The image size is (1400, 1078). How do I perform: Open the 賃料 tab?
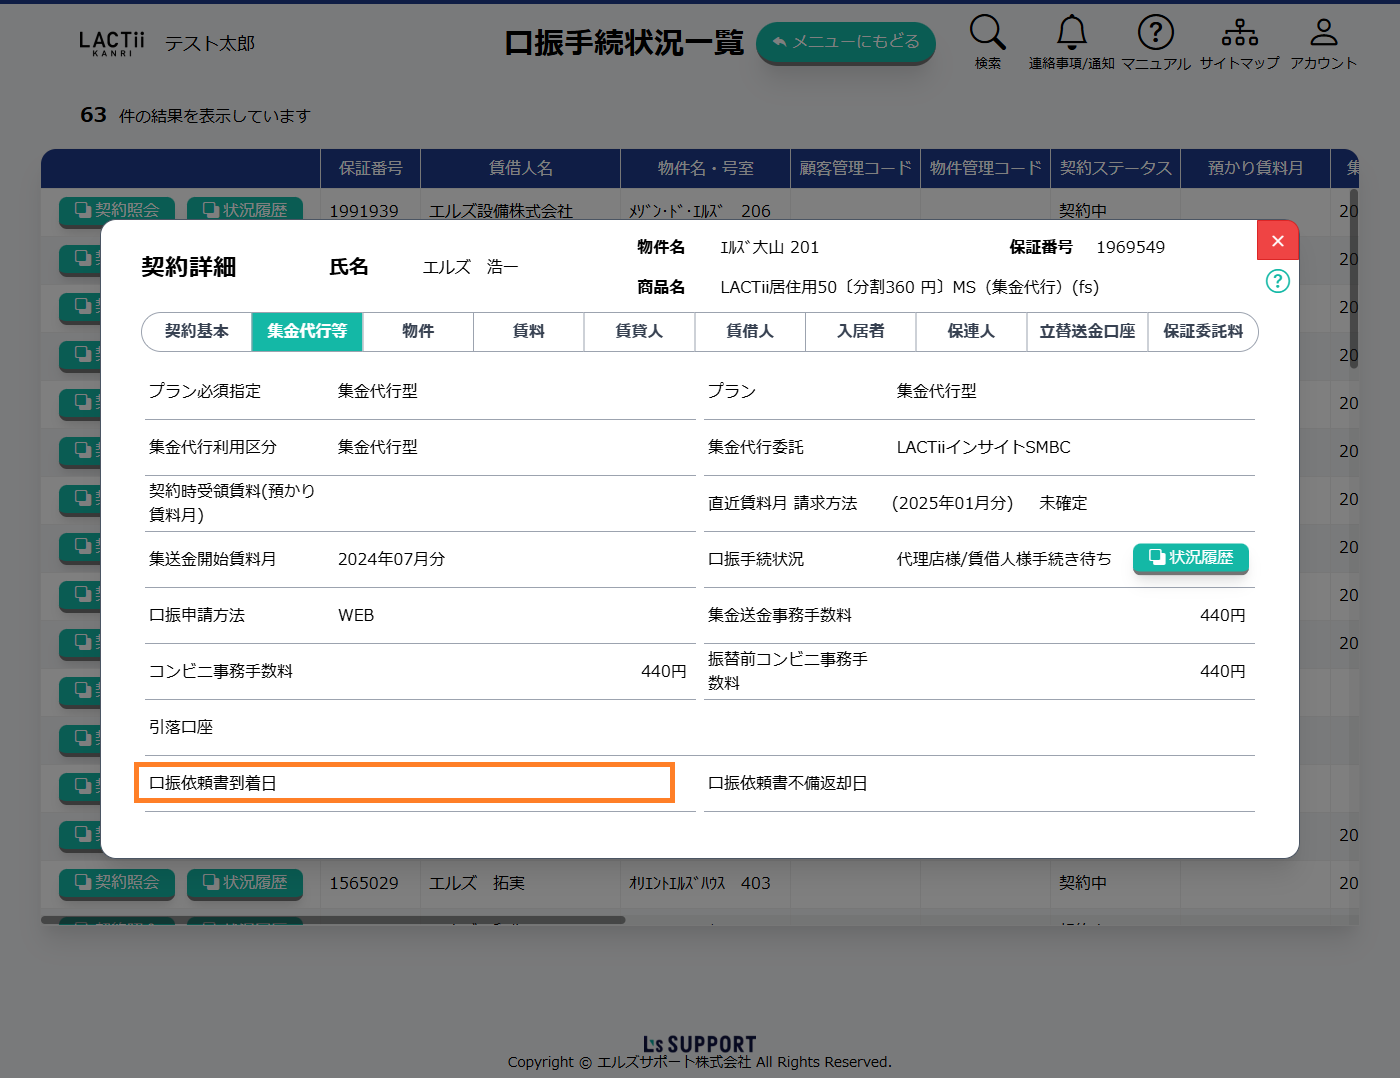click(x=528, y=331)
